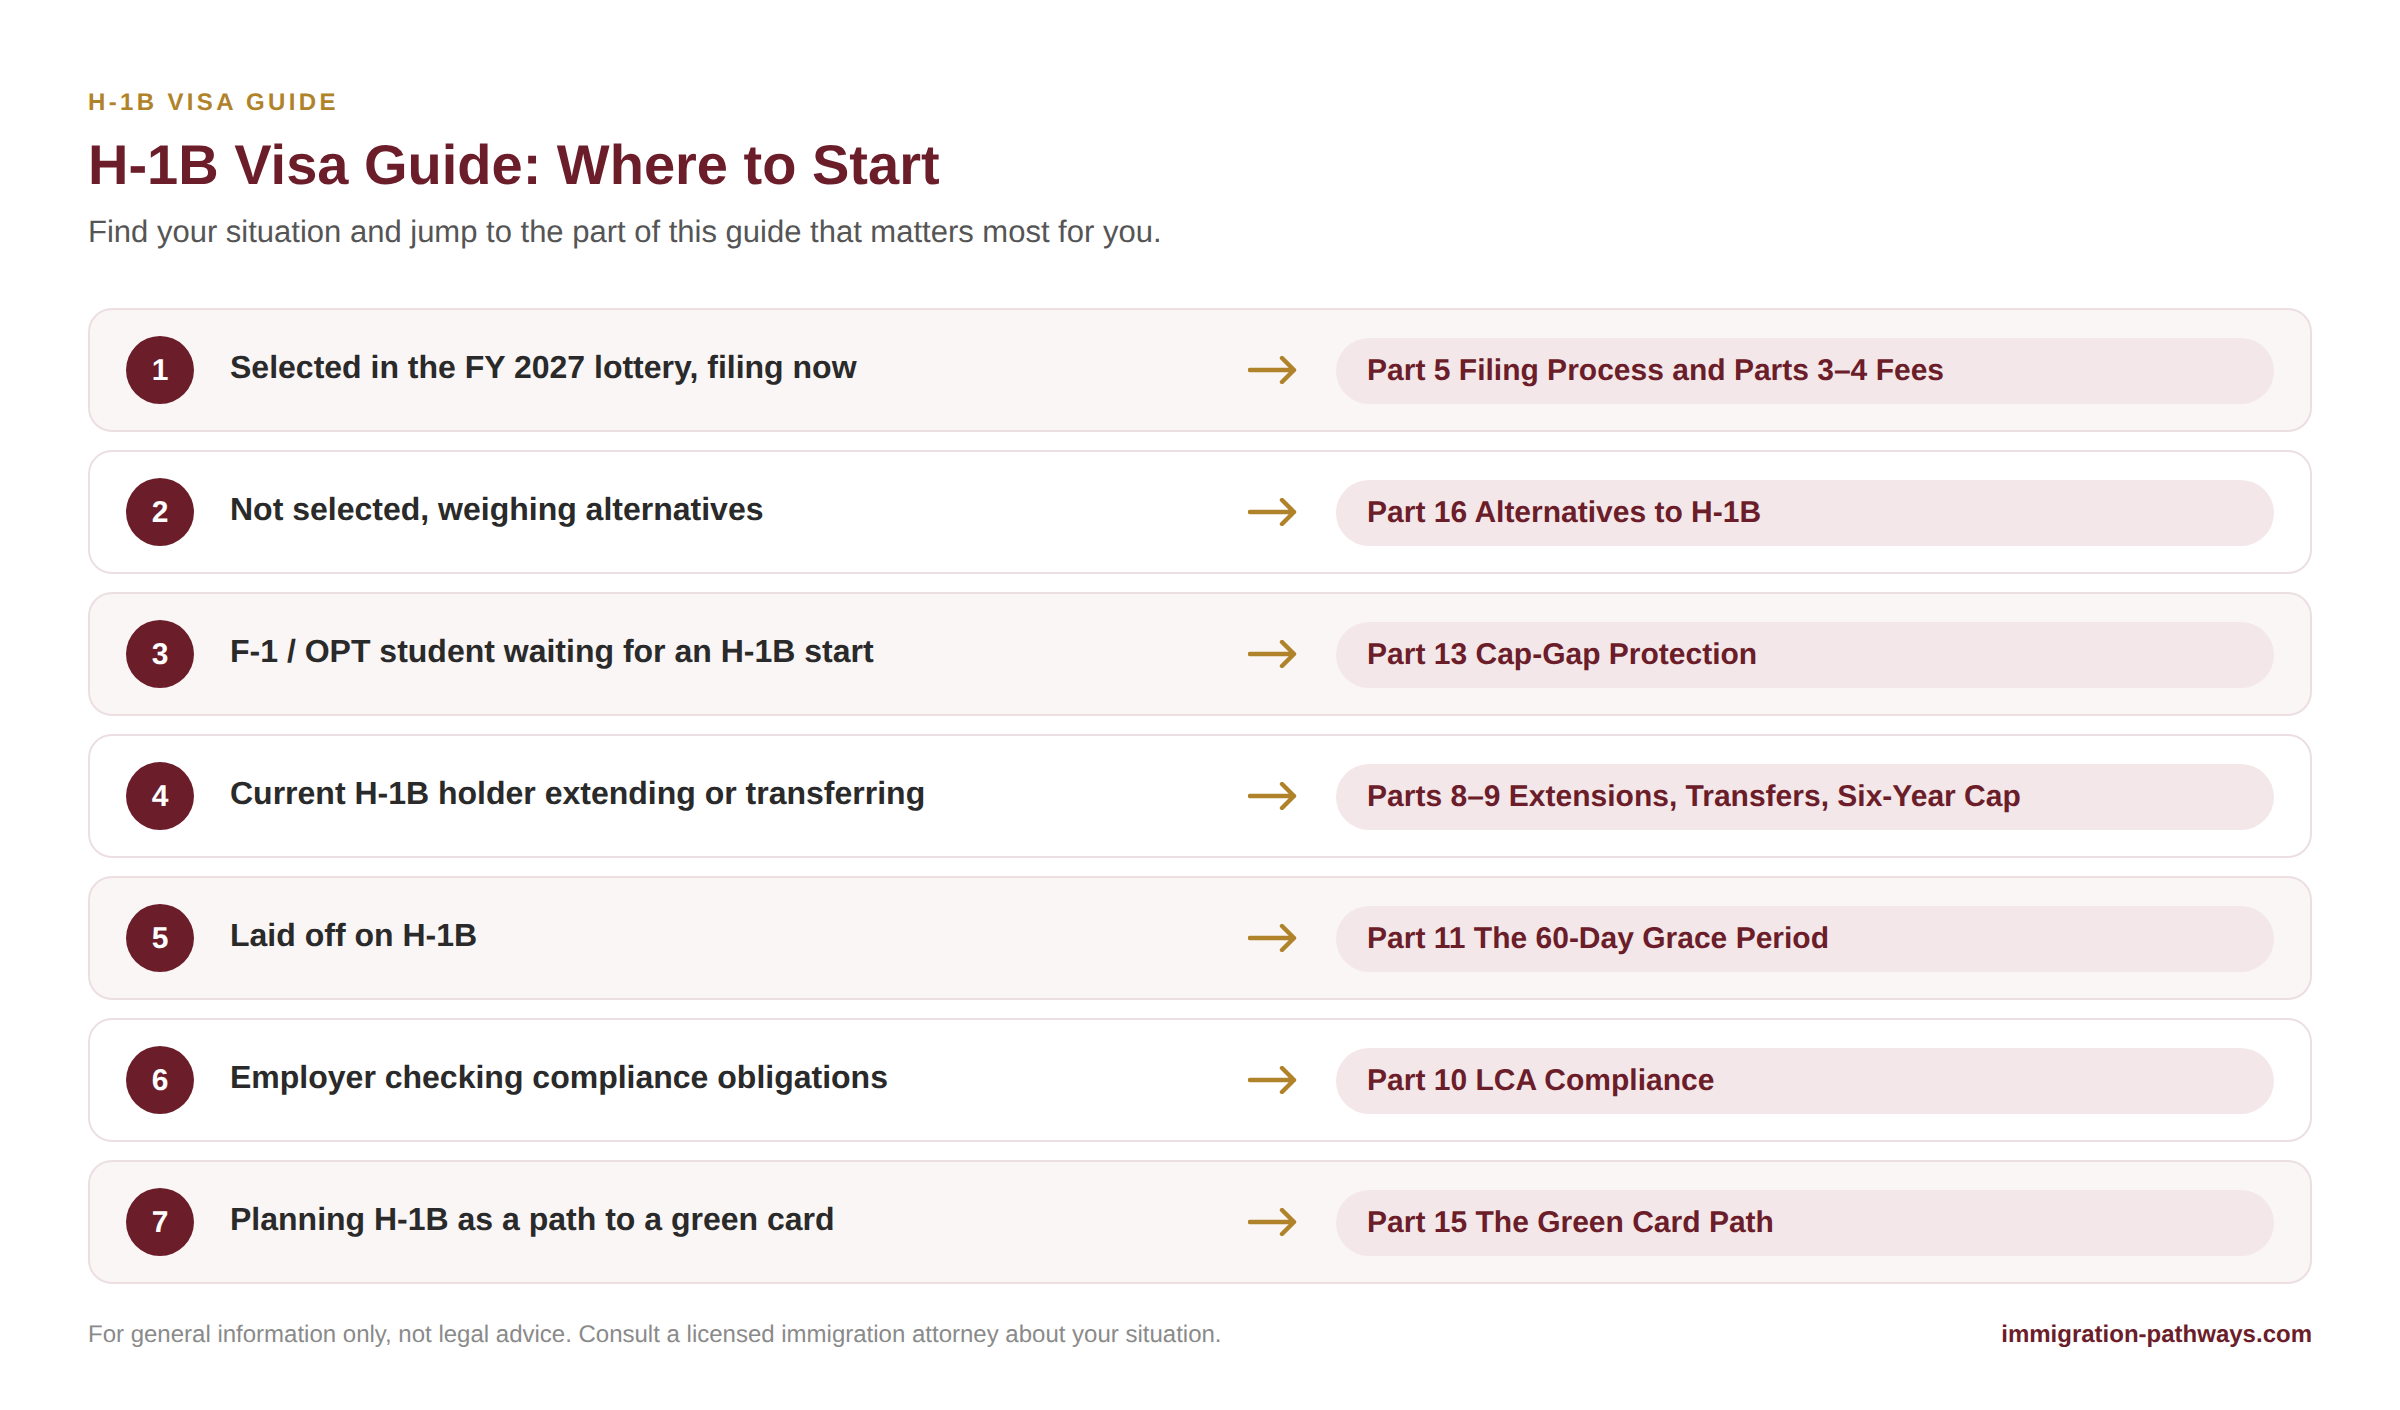Click the number 3 circle badge
2400x1410 pixels.
click(x=160, y=654)
